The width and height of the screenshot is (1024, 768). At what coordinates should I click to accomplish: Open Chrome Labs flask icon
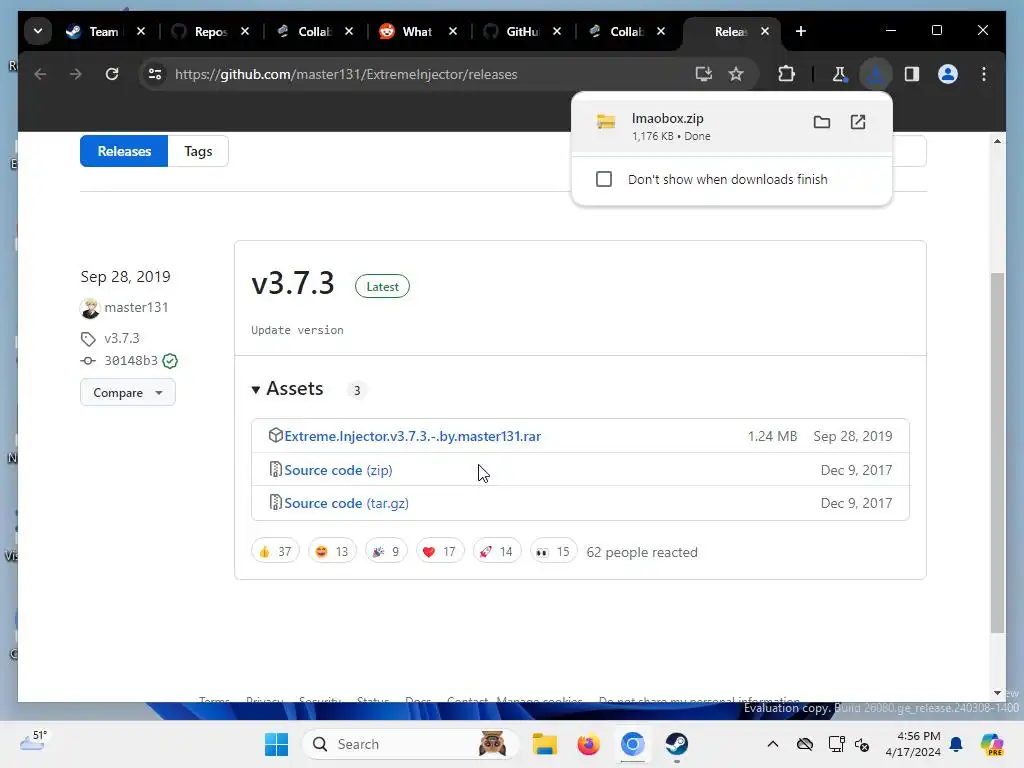click(839, 74)
